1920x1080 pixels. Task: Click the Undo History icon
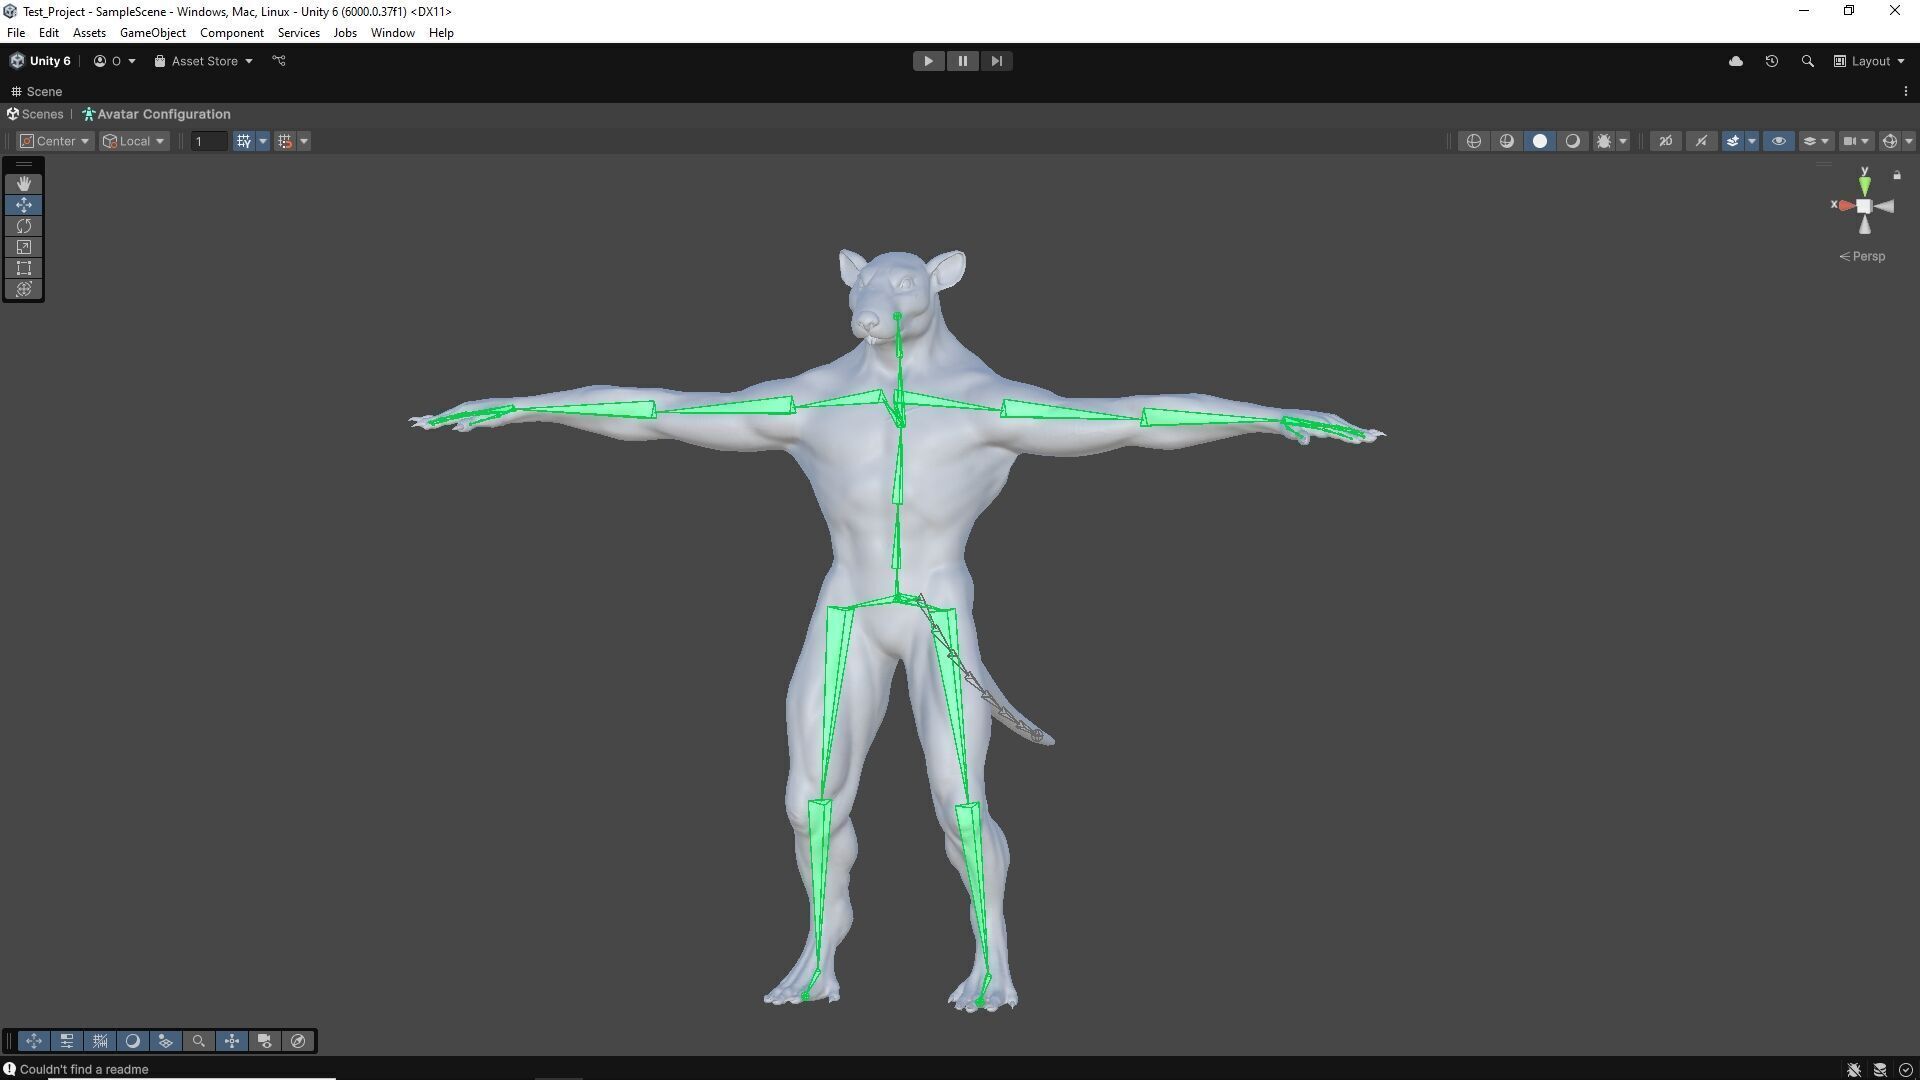[1771, 61]
